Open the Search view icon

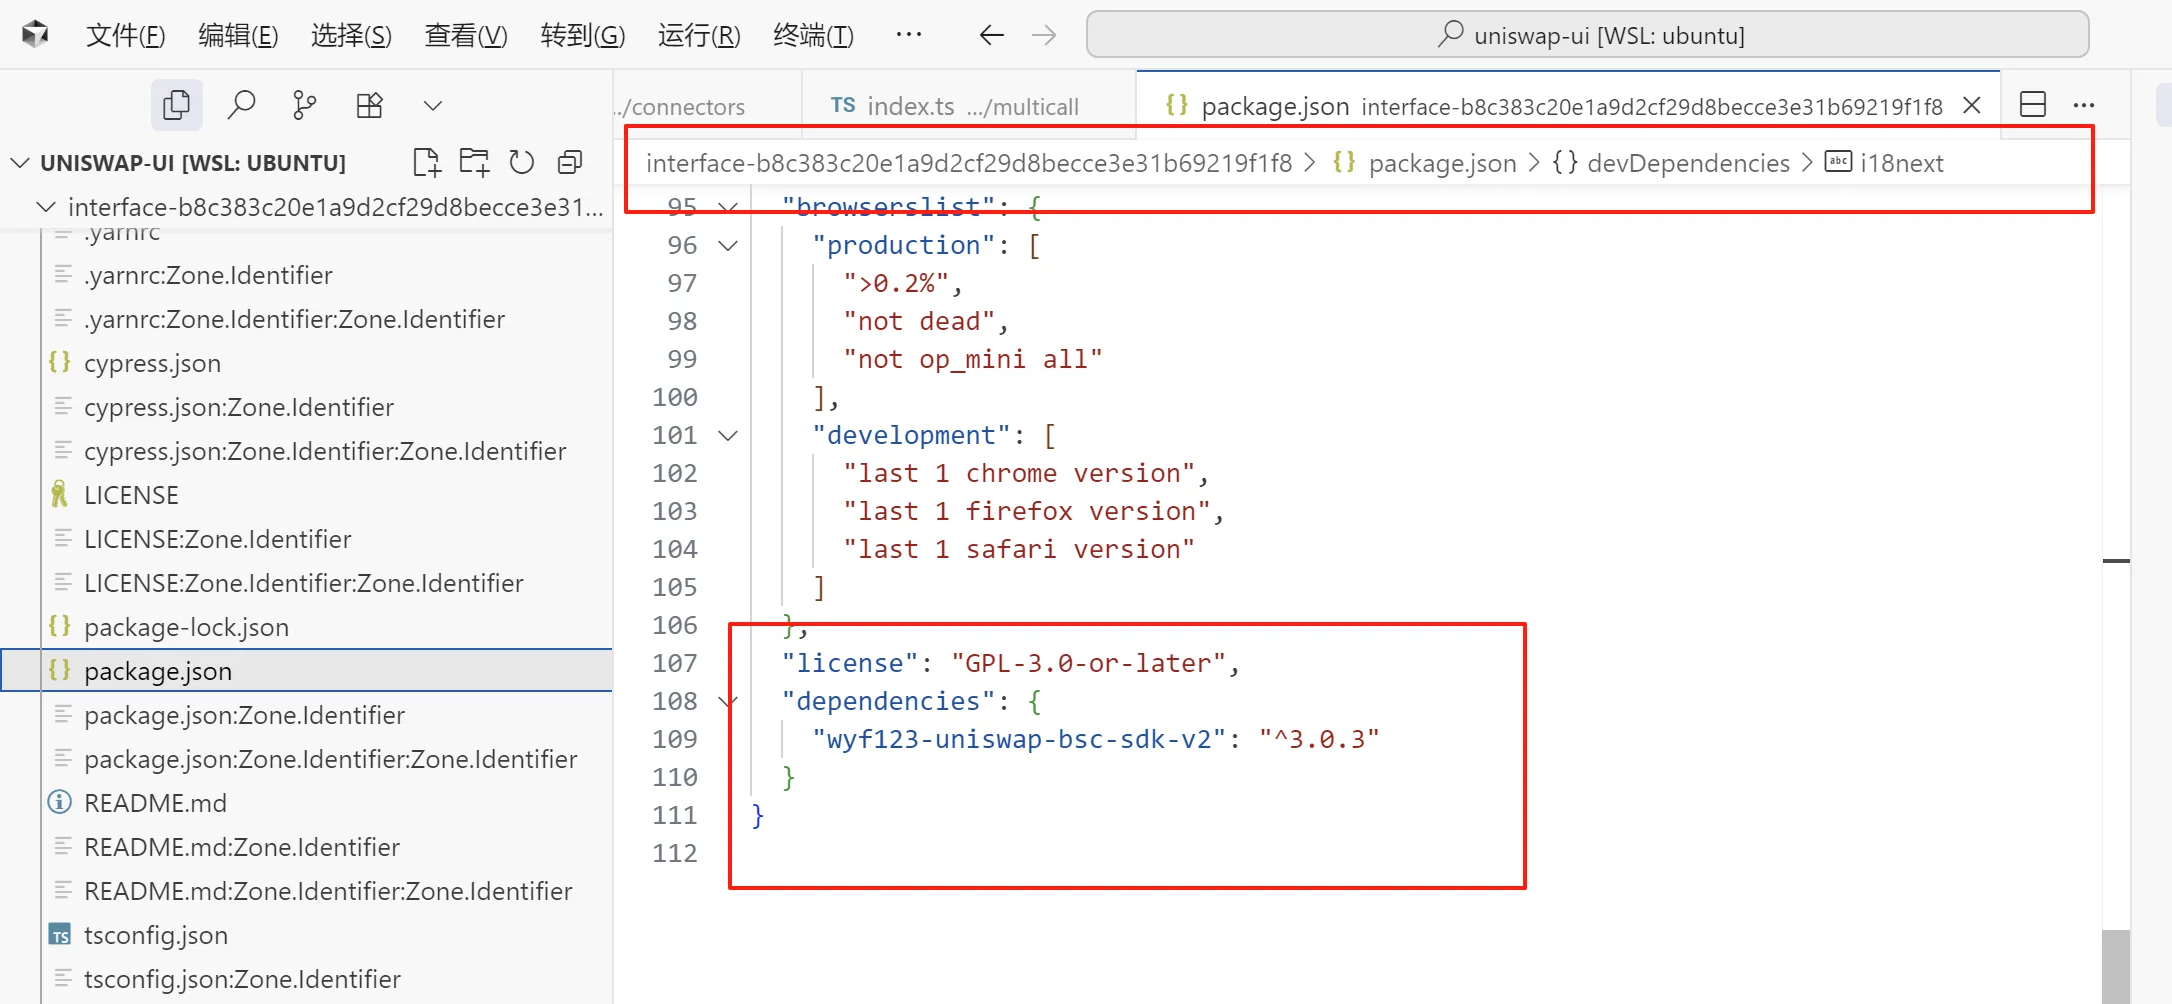tap(241, 105)
